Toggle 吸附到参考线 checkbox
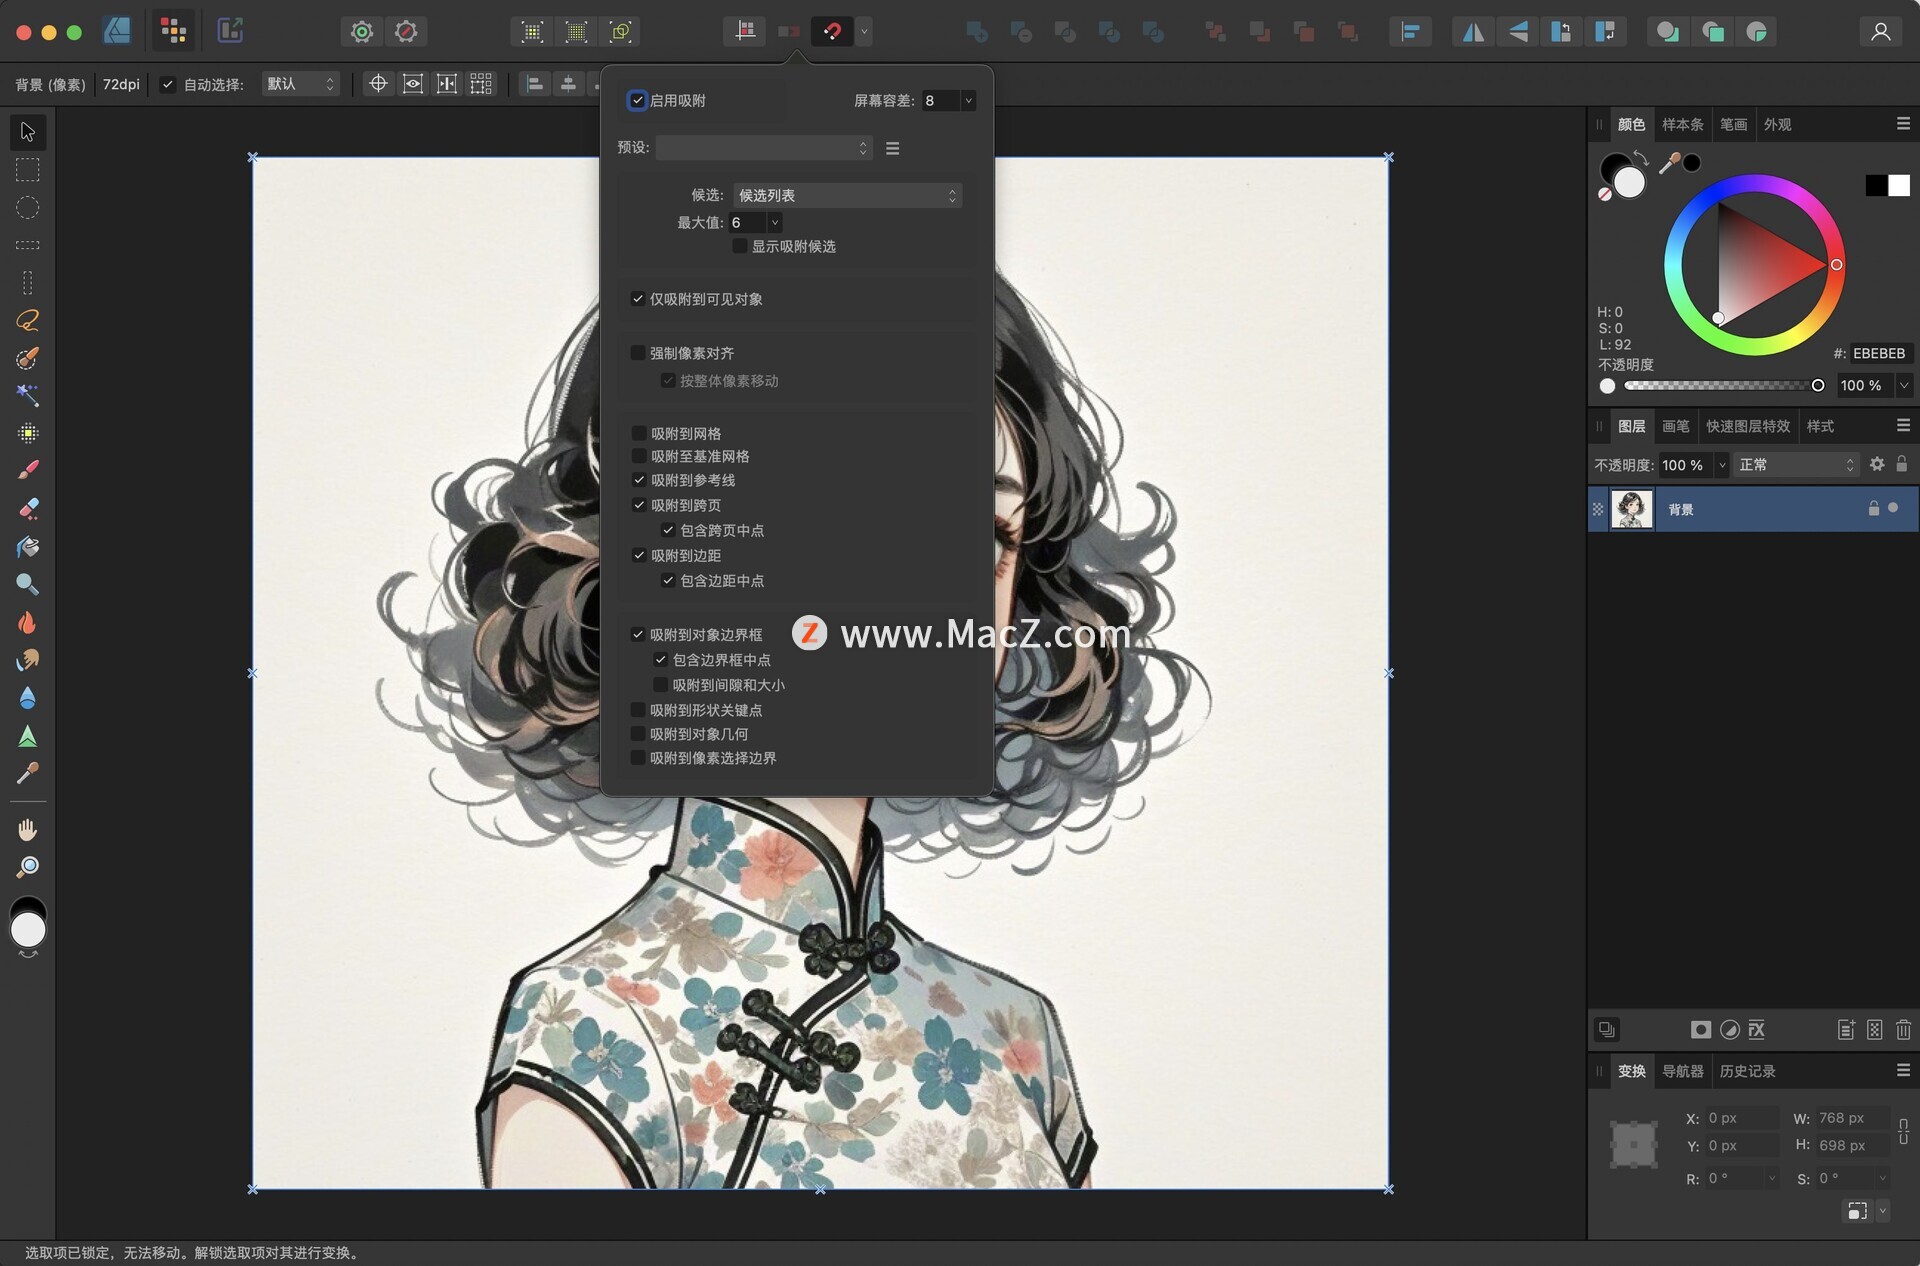Screen dimensions: 1920x1266 pos(638,480)
